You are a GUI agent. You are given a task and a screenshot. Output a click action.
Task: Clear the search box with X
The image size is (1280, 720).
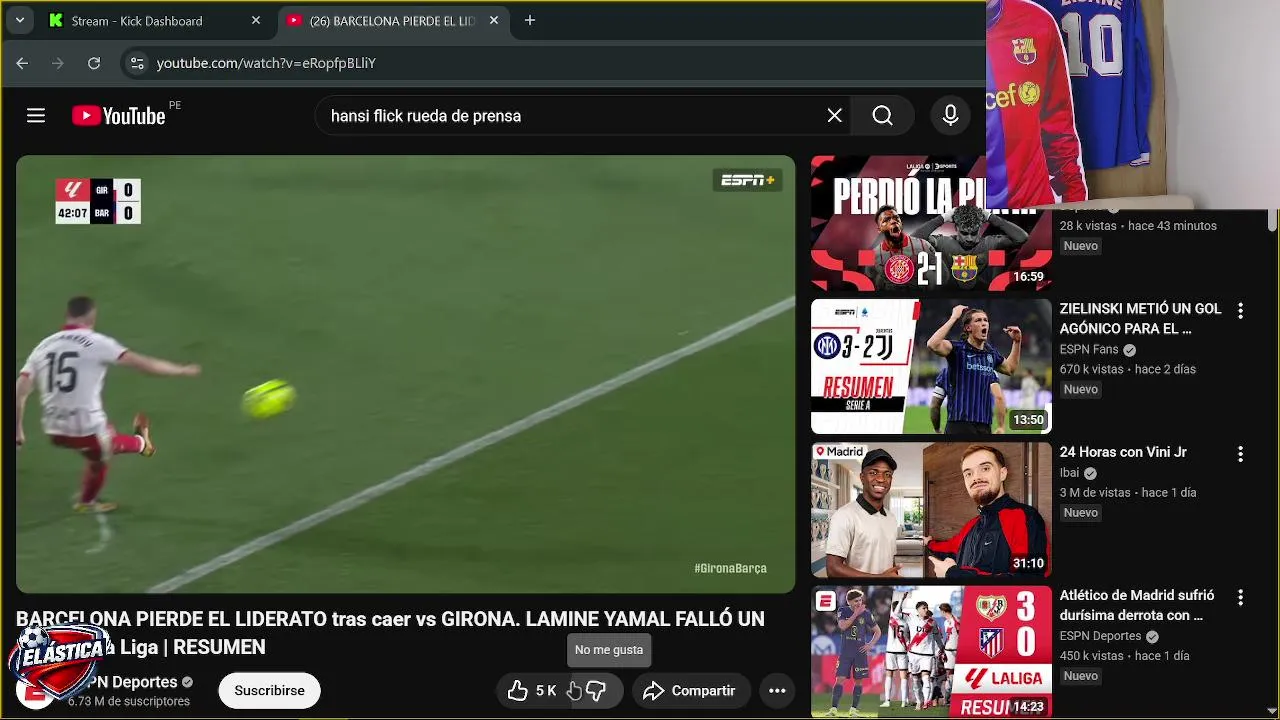coord(835,116)
